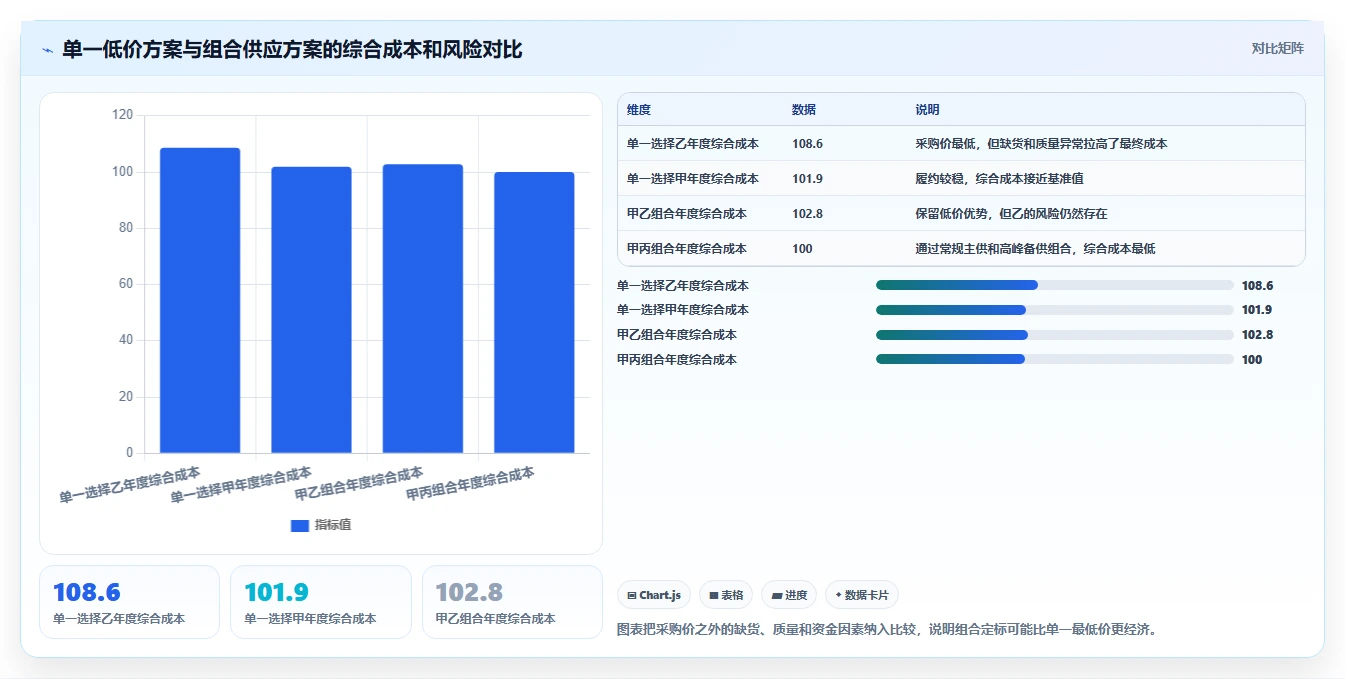The width and height of the screenshot is (1345, 679).
Task: Click the 数据 column header
Action: [x=804, y=110]
